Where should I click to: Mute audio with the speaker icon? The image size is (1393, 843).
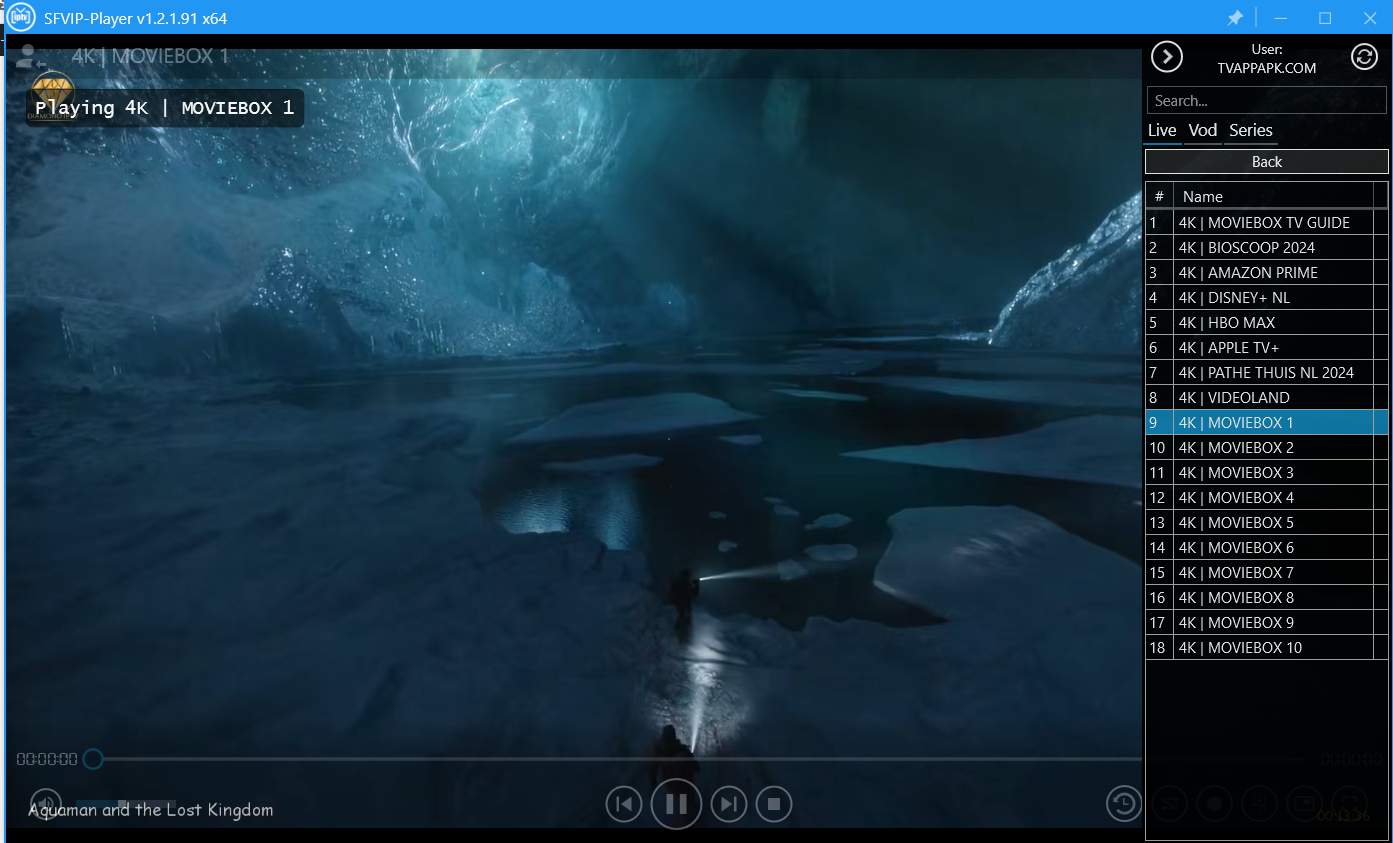tap(46, 804)
